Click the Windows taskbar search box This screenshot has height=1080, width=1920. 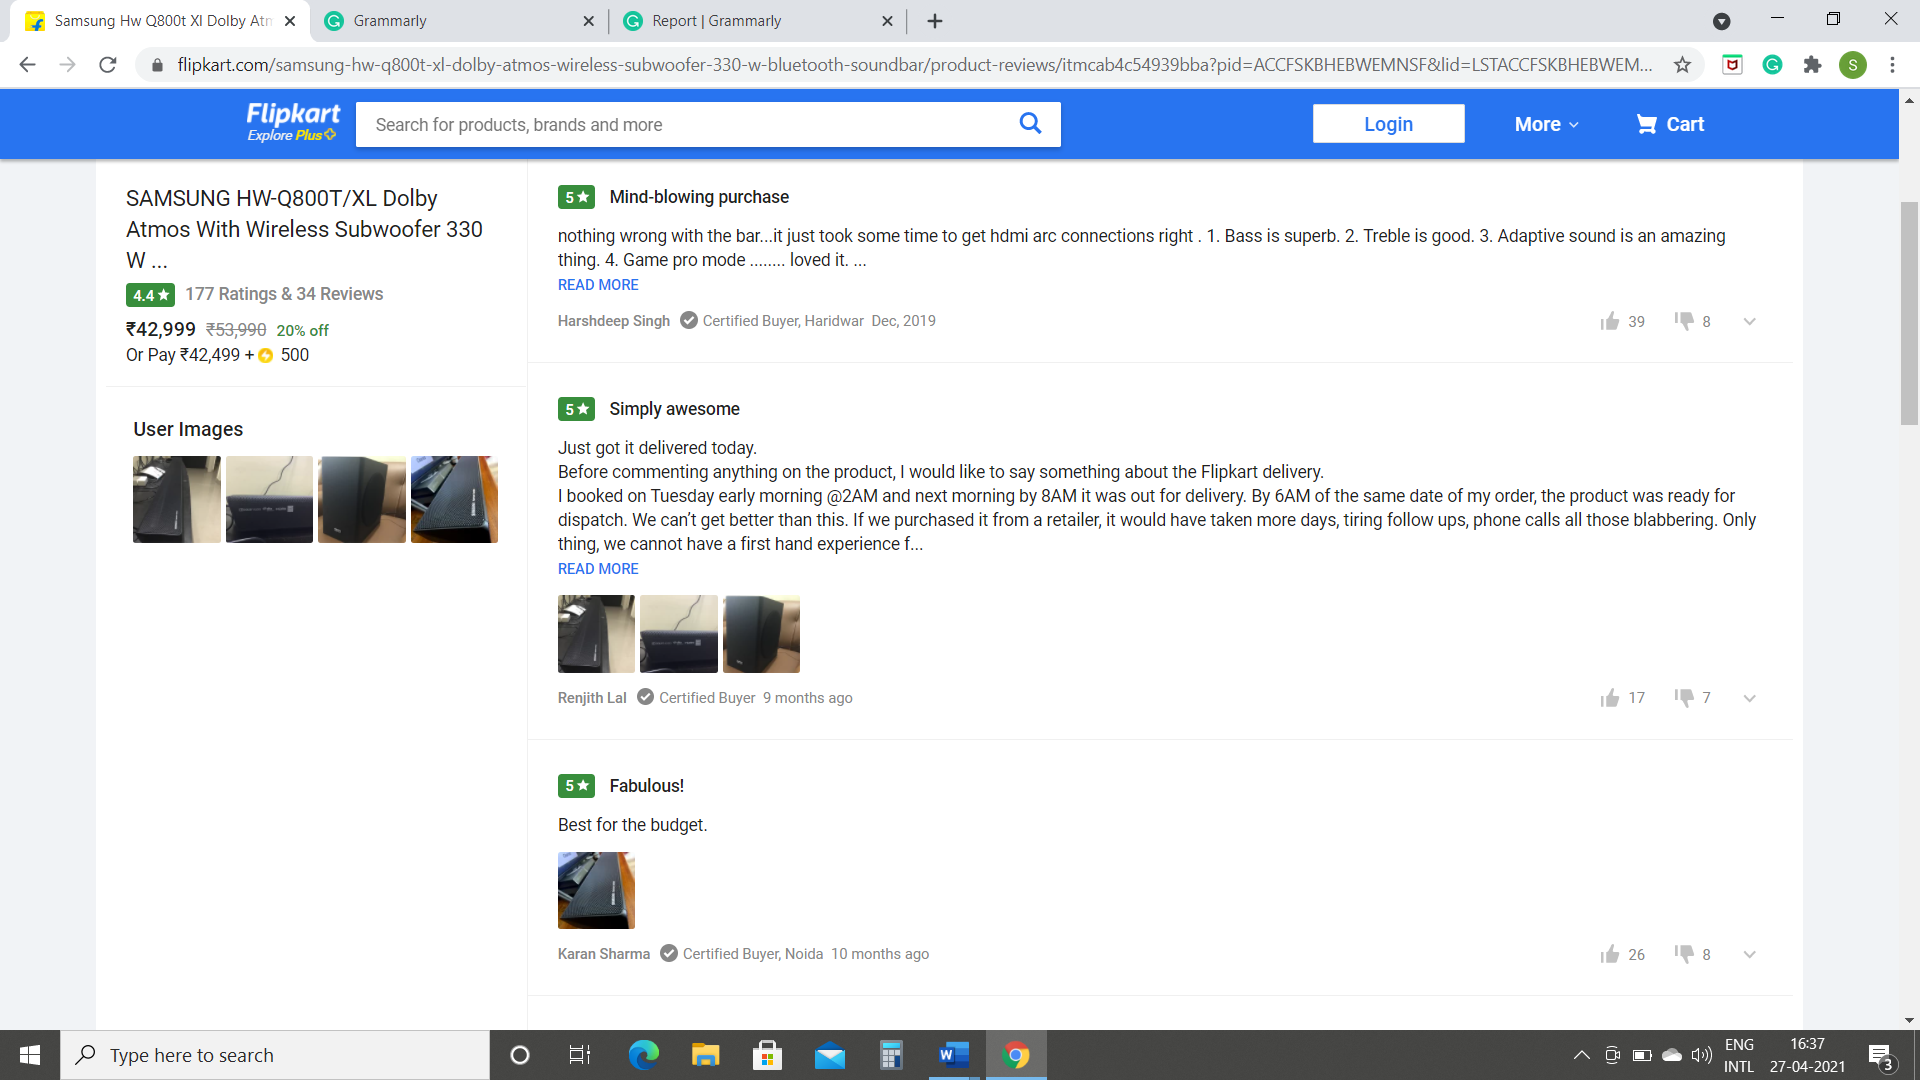tap(275, 1055)
